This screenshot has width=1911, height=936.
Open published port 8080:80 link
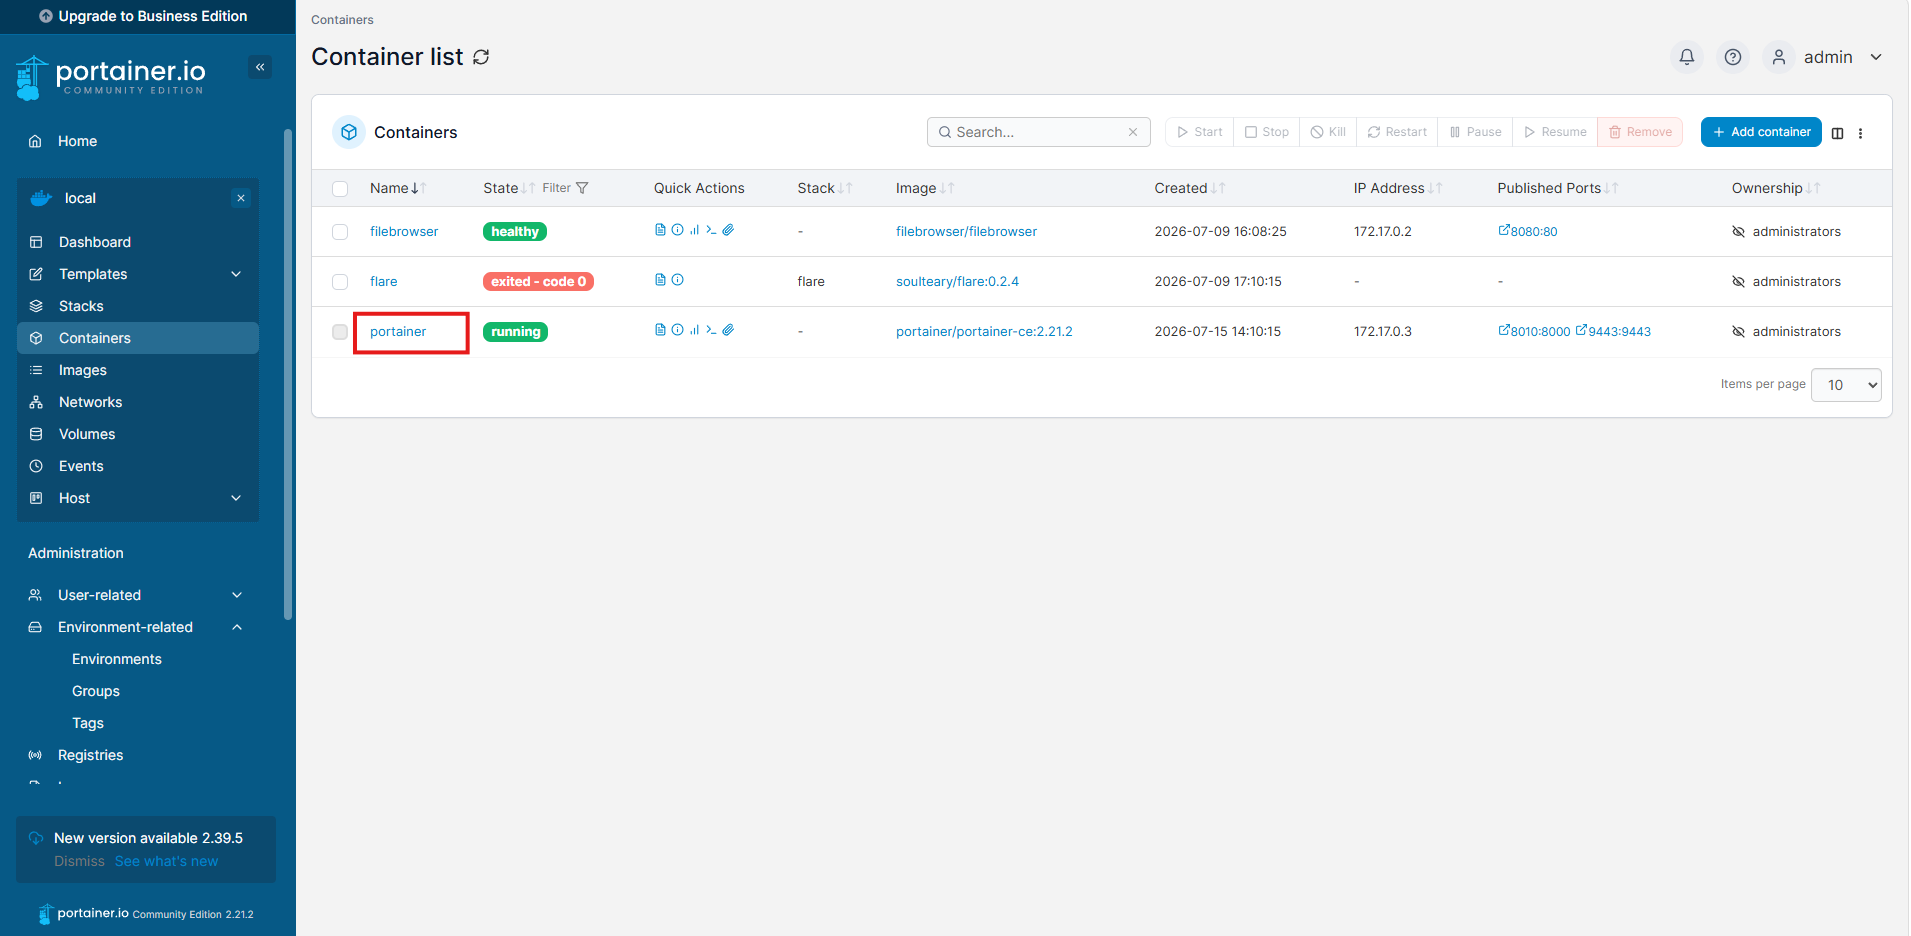(1527, 231)
